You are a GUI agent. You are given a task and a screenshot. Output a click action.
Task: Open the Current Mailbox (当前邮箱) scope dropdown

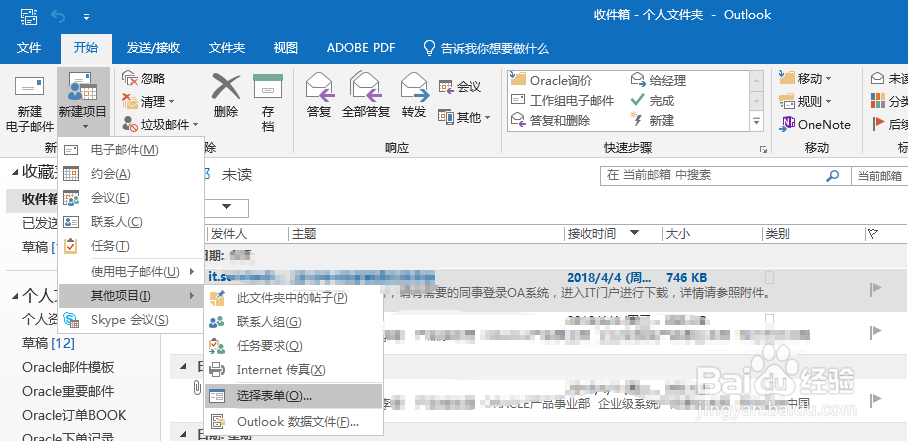[879, 176]
